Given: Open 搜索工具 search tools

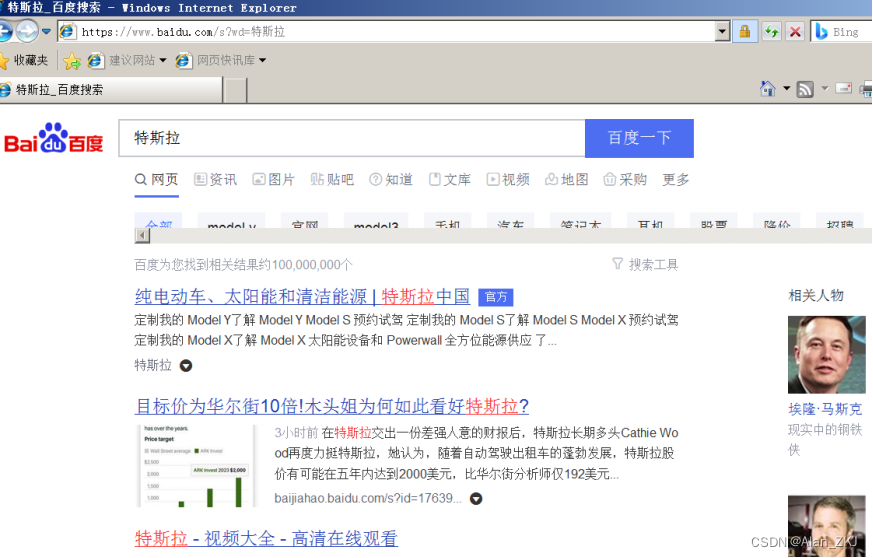Looking at the screenshot, I should coord(645,265).
